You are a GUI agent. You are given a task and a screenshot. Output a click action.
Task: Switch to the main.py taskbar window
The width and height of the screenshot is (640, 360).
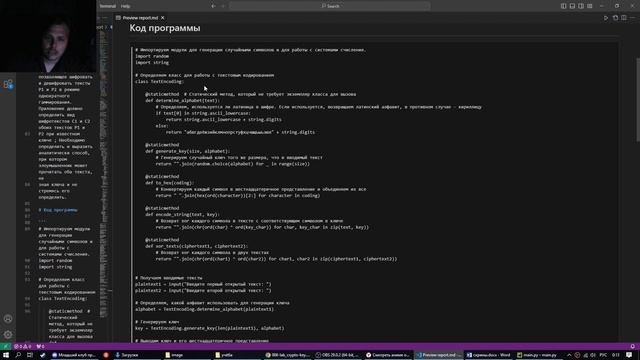pos(539,355)
